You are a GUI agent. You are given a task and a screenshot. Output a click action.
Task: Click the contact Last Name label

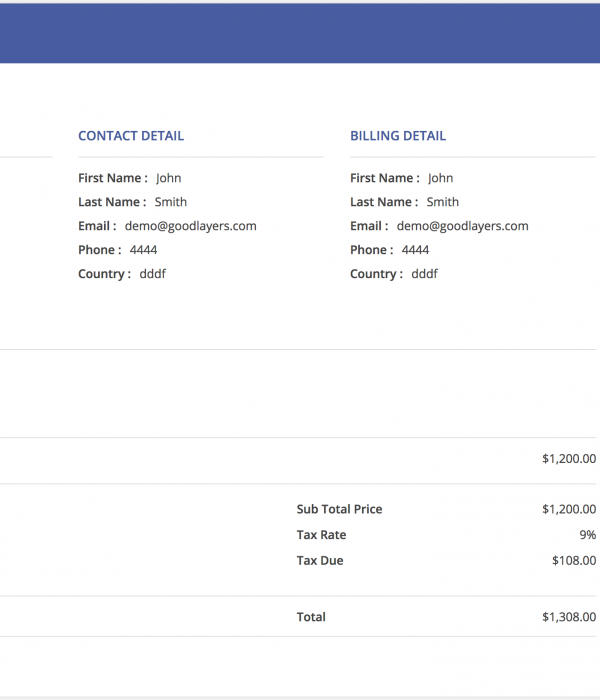(x=112, y=202)
